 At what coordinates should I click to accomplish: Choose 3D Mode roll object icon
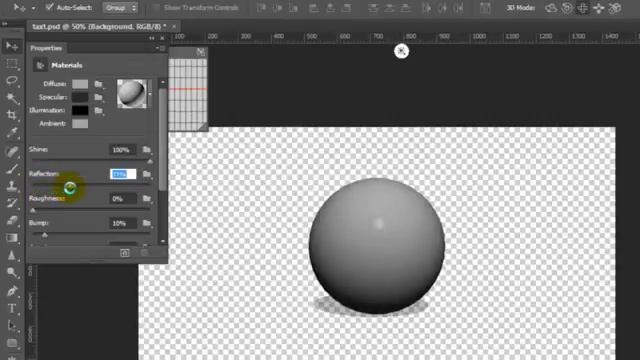[x=567, y=8]
